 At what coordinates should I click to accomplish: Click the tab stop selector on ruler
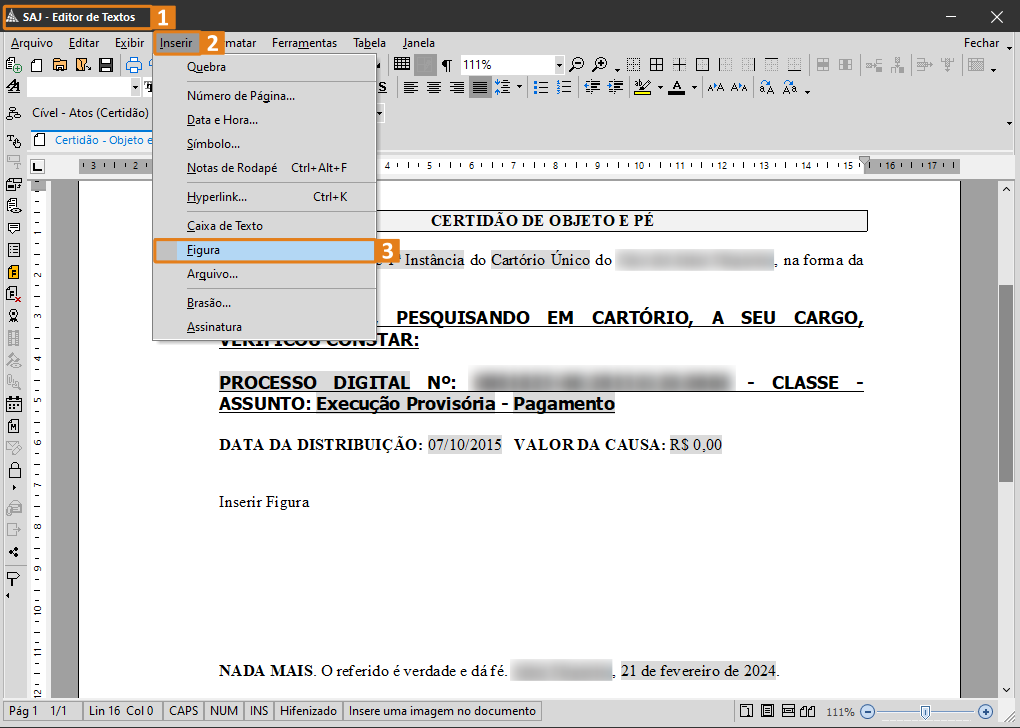point(38,167)
